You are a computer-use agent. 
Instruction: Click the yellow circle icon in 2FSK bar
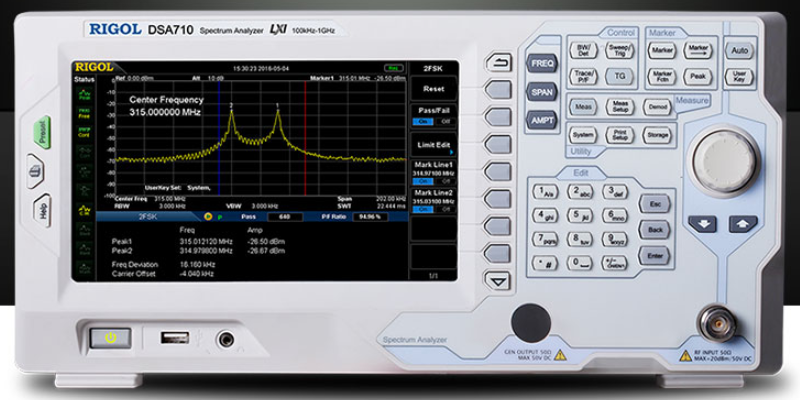pyautogui.click(x=208, y=217)
